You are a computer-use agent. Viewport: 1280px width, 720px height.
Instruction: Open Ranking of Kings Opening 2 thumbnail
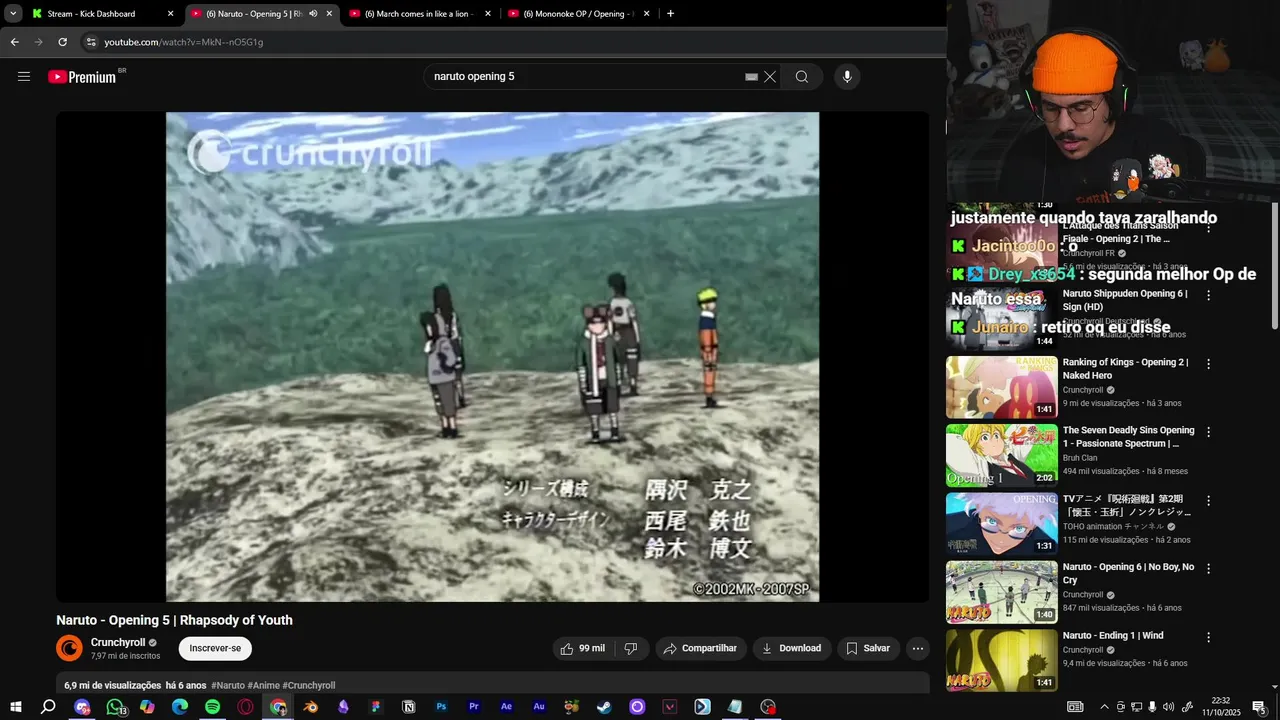1001,387
